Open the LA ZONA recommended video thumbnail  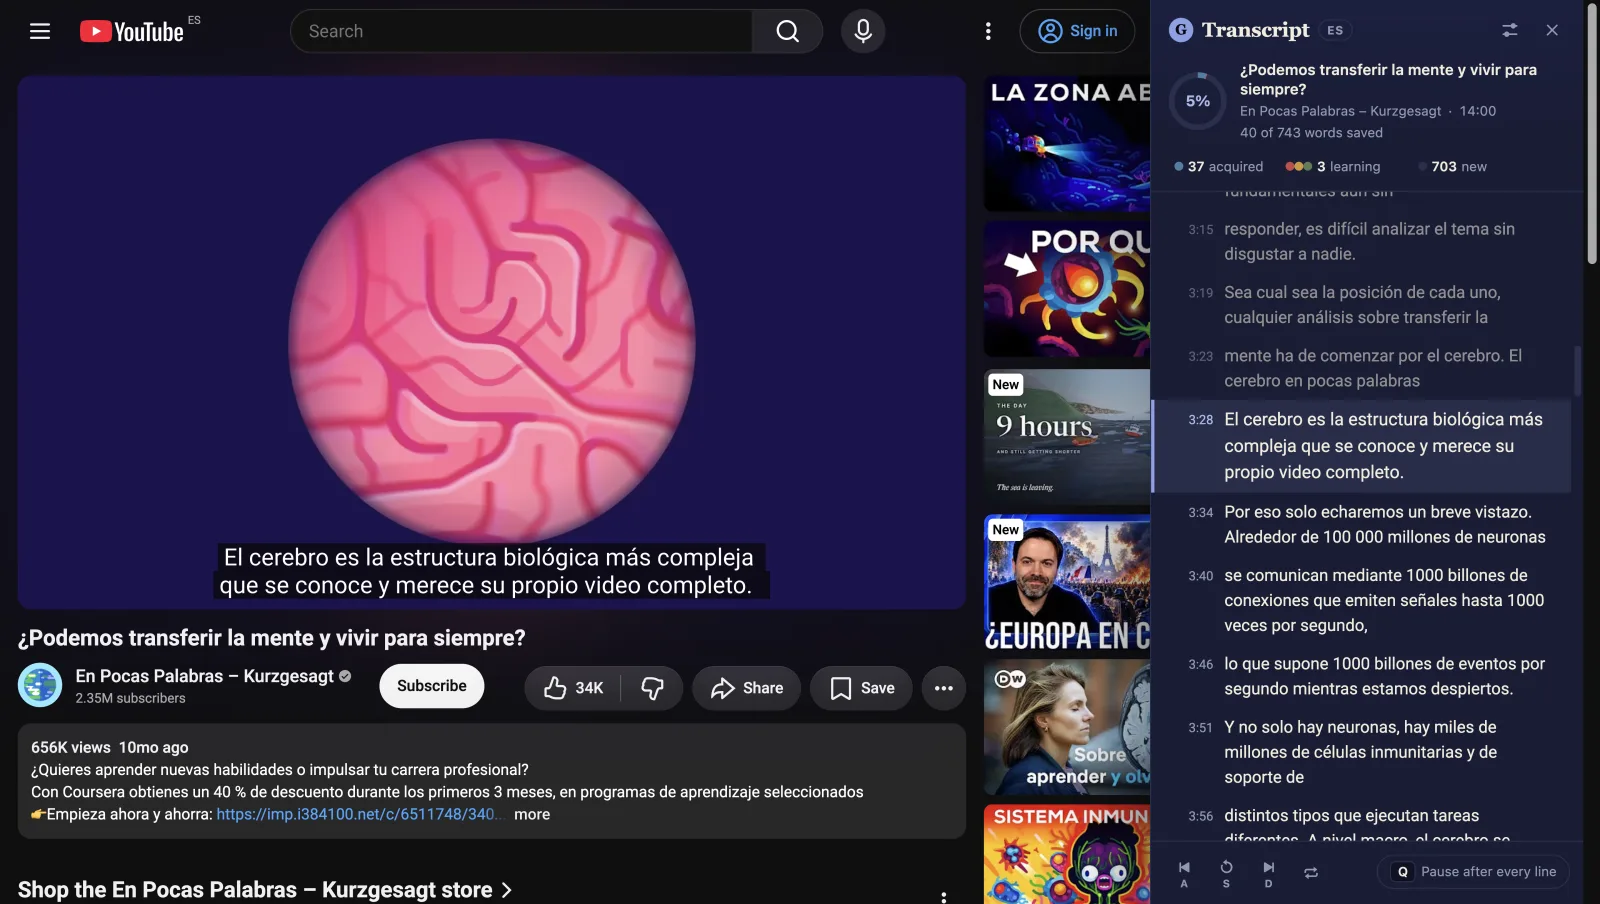[1067, 144]
